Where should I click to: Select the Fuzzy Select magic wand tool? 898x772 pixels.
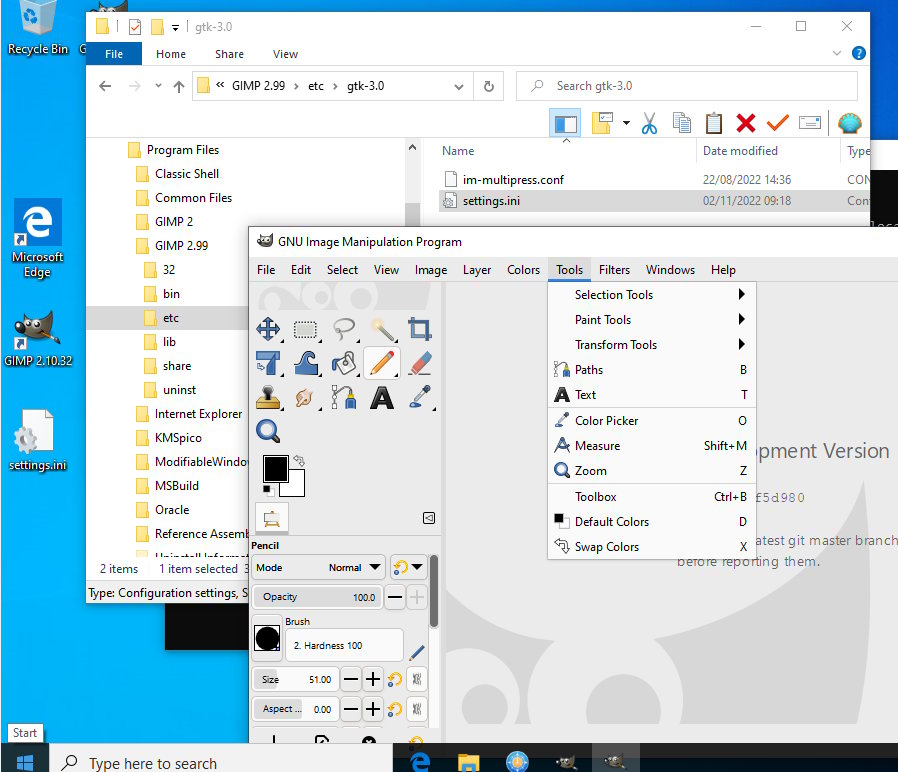click(382, 328)
